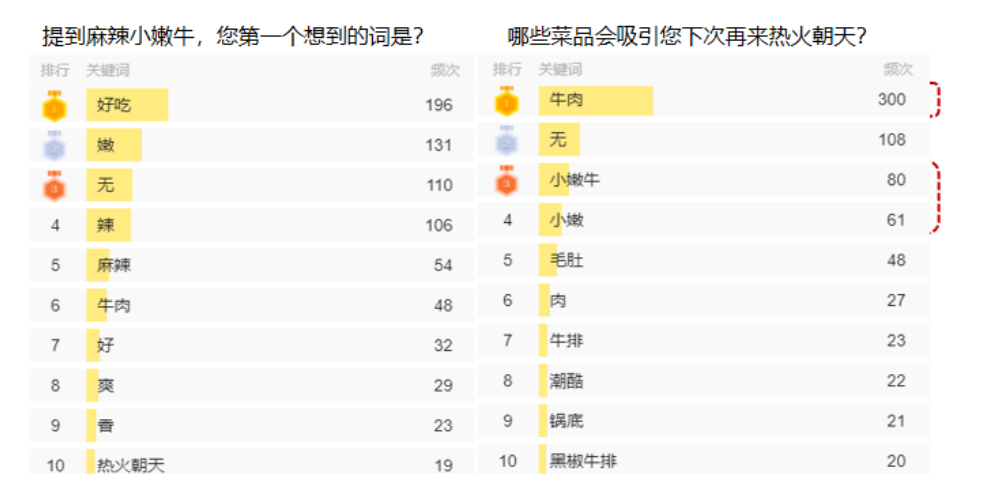The width and height of the screenshot is (987, 487).
Task: Click the gold medal icon beside 好吃
Action: (x=55, y=105)
